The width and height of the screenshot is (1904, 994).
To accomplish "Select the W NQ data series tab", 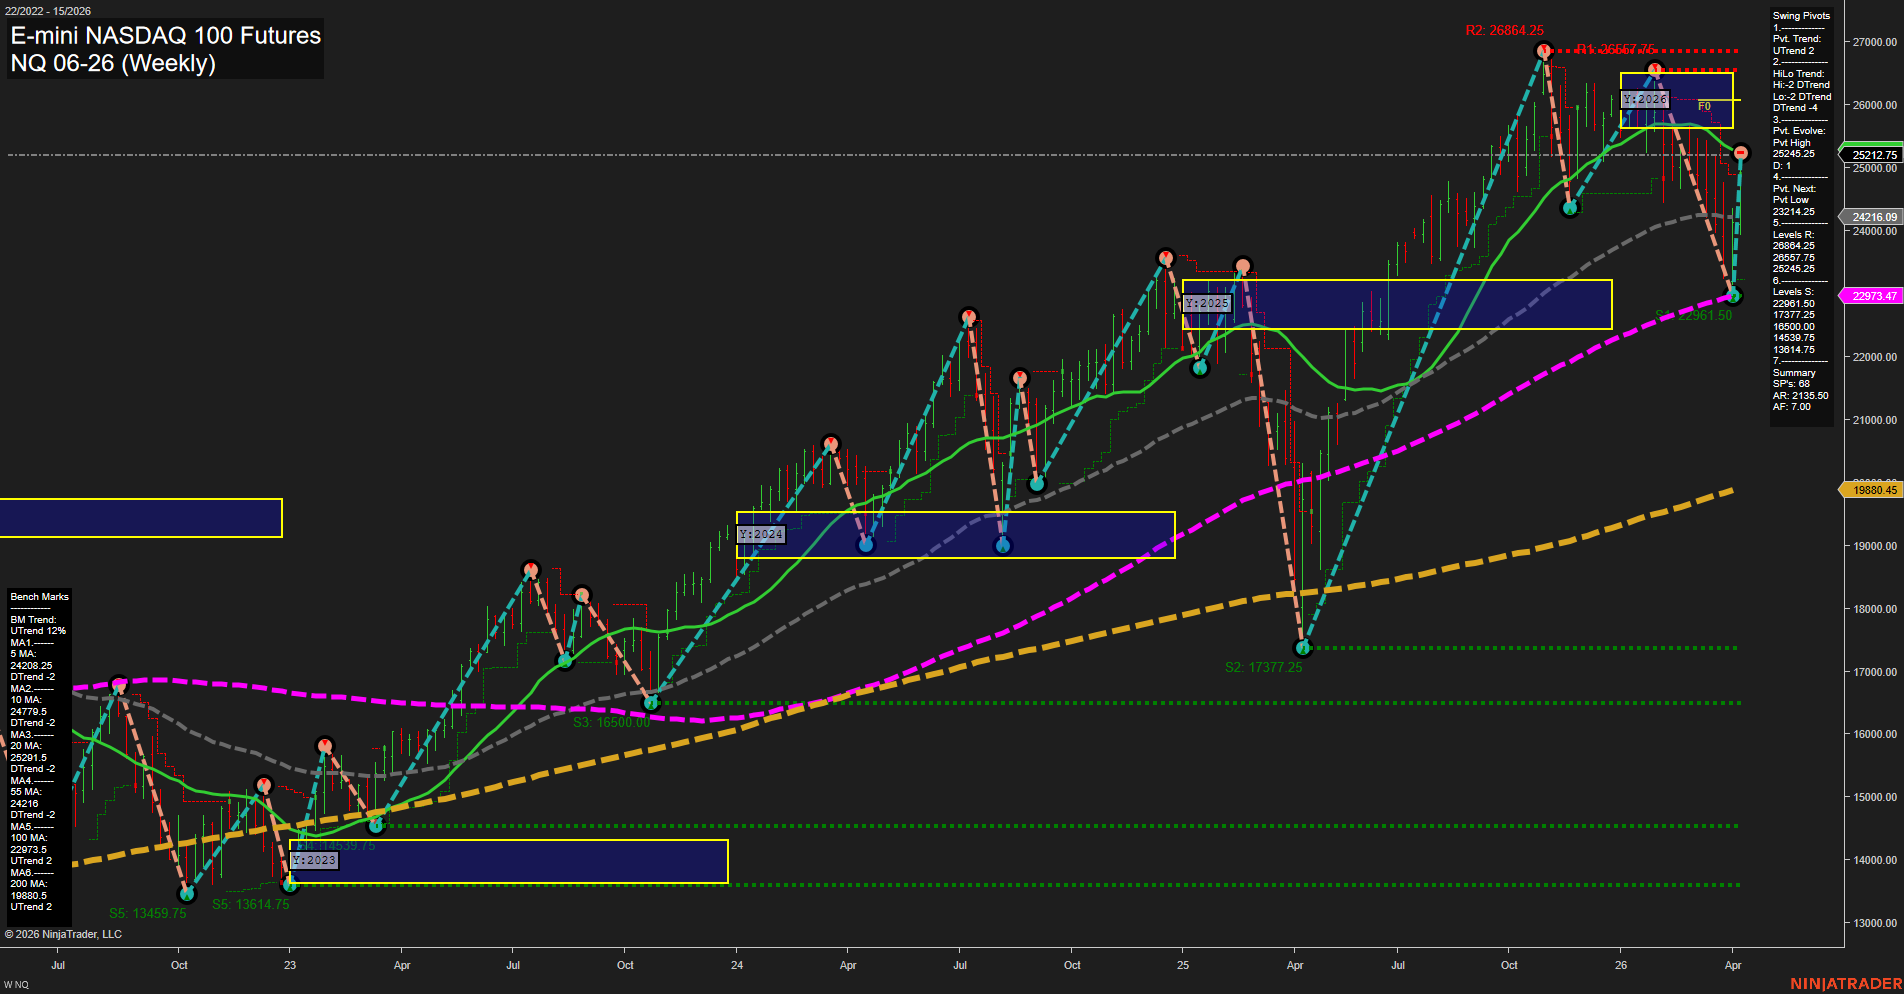I will 15,982.
